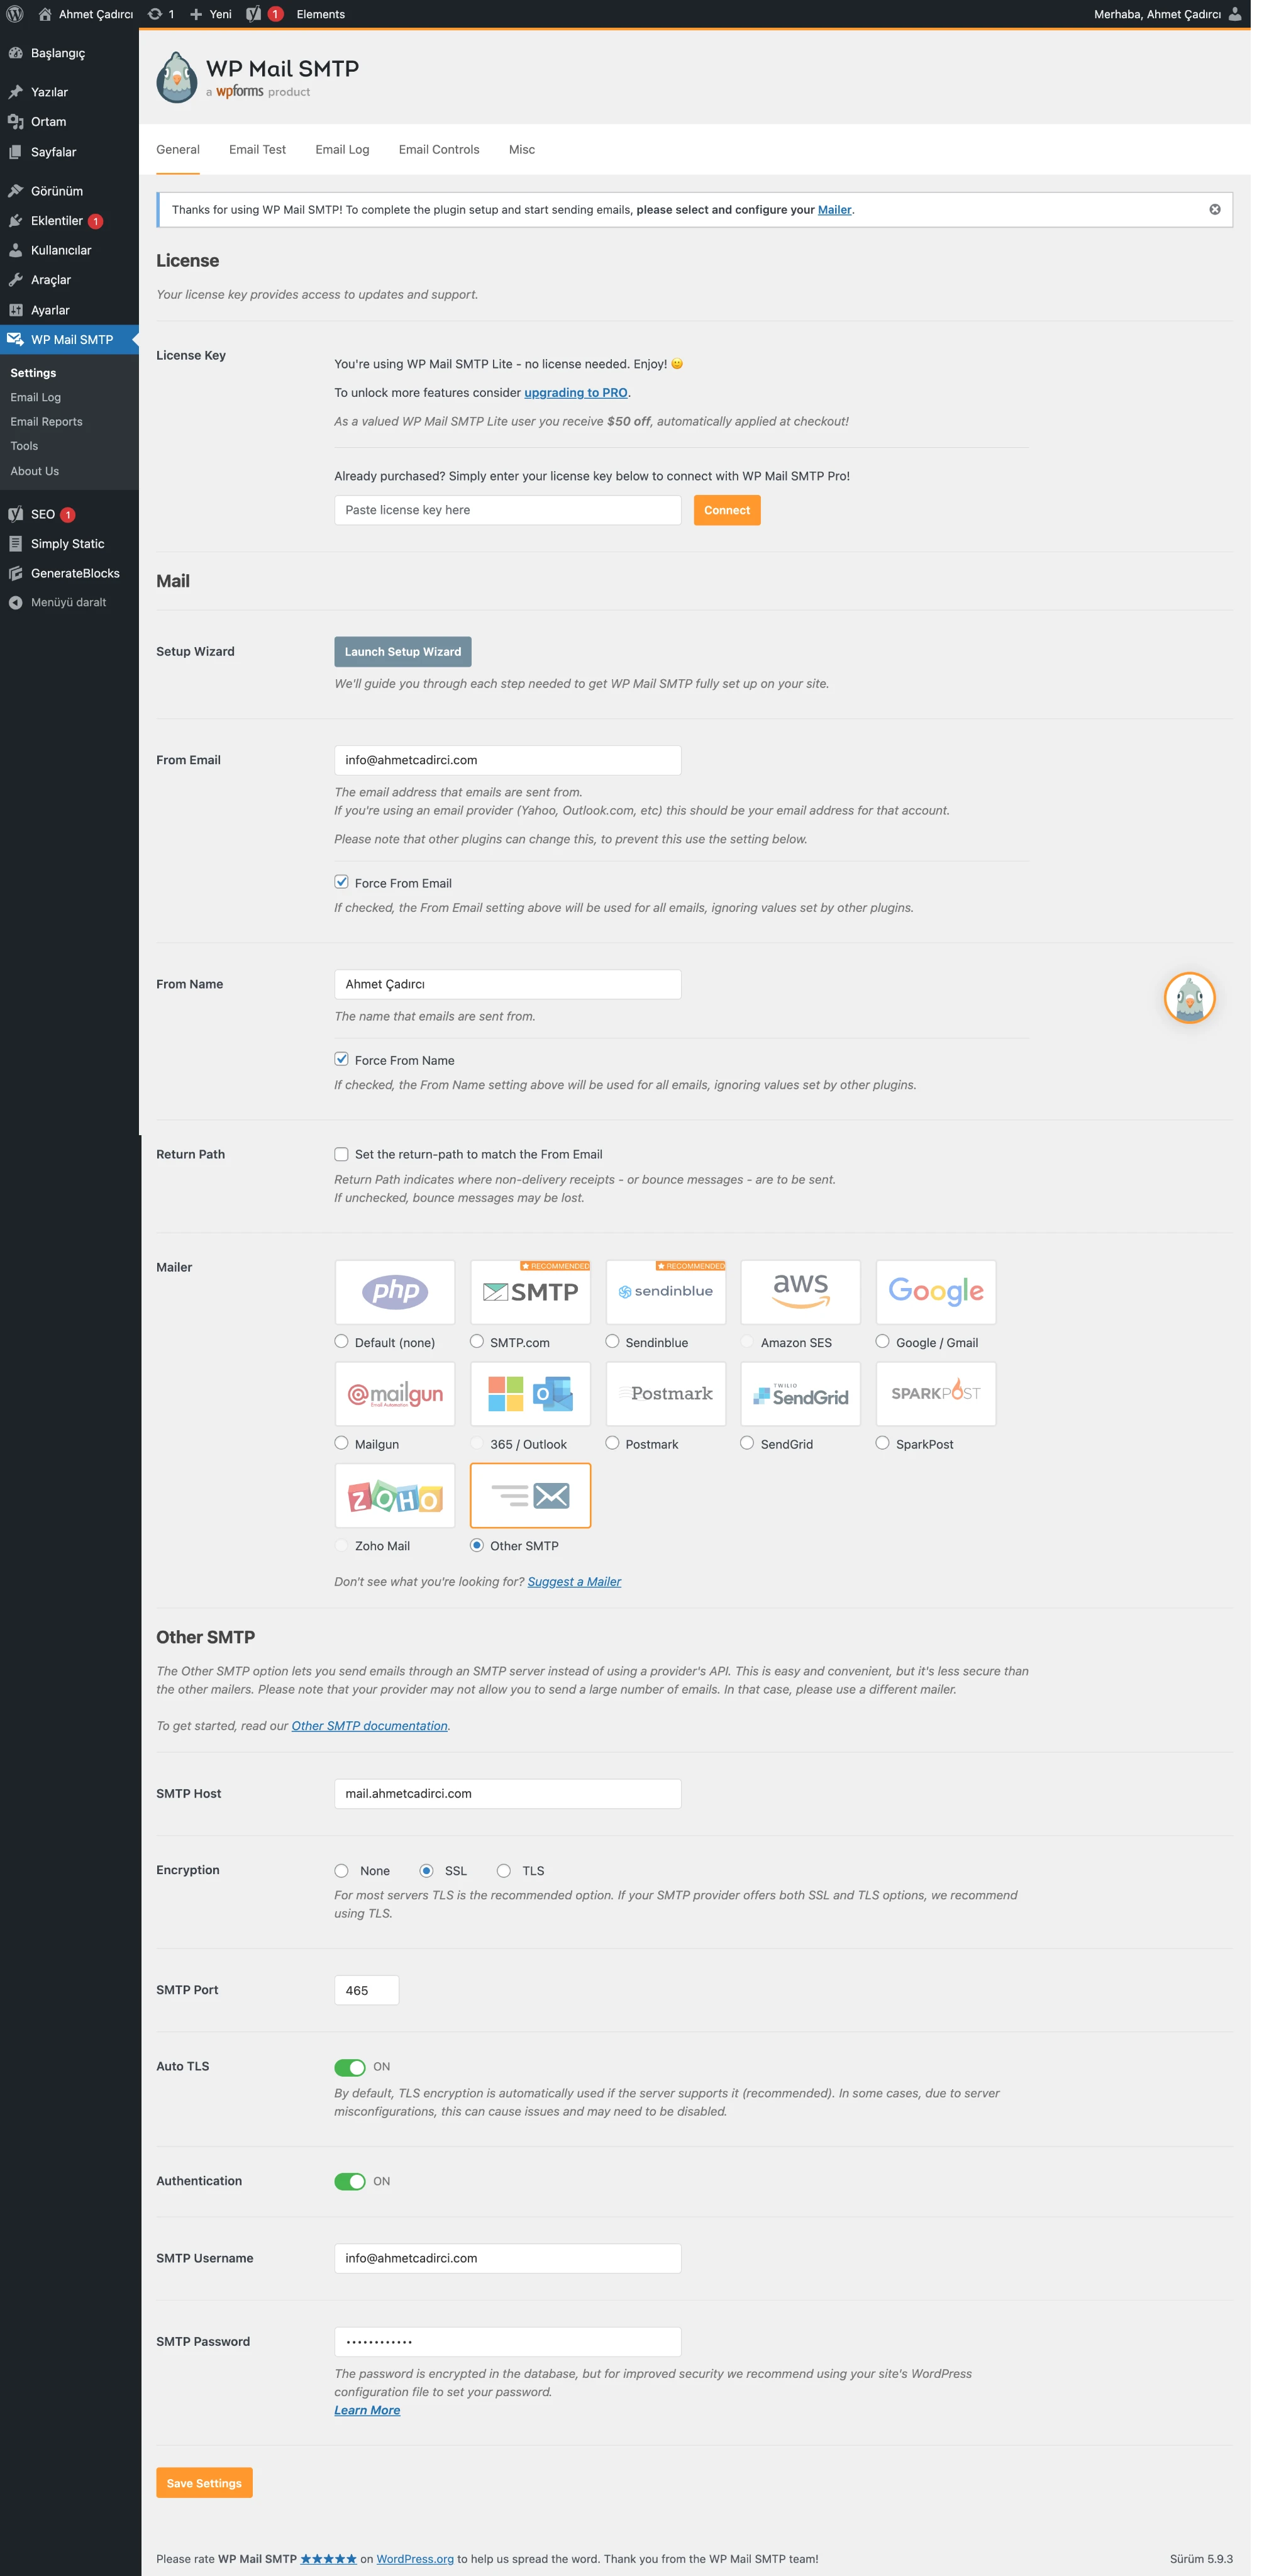Select the Postmark mailer logo
The width and height of the screenshot is (1274, 2576).
click(665, 1393)
